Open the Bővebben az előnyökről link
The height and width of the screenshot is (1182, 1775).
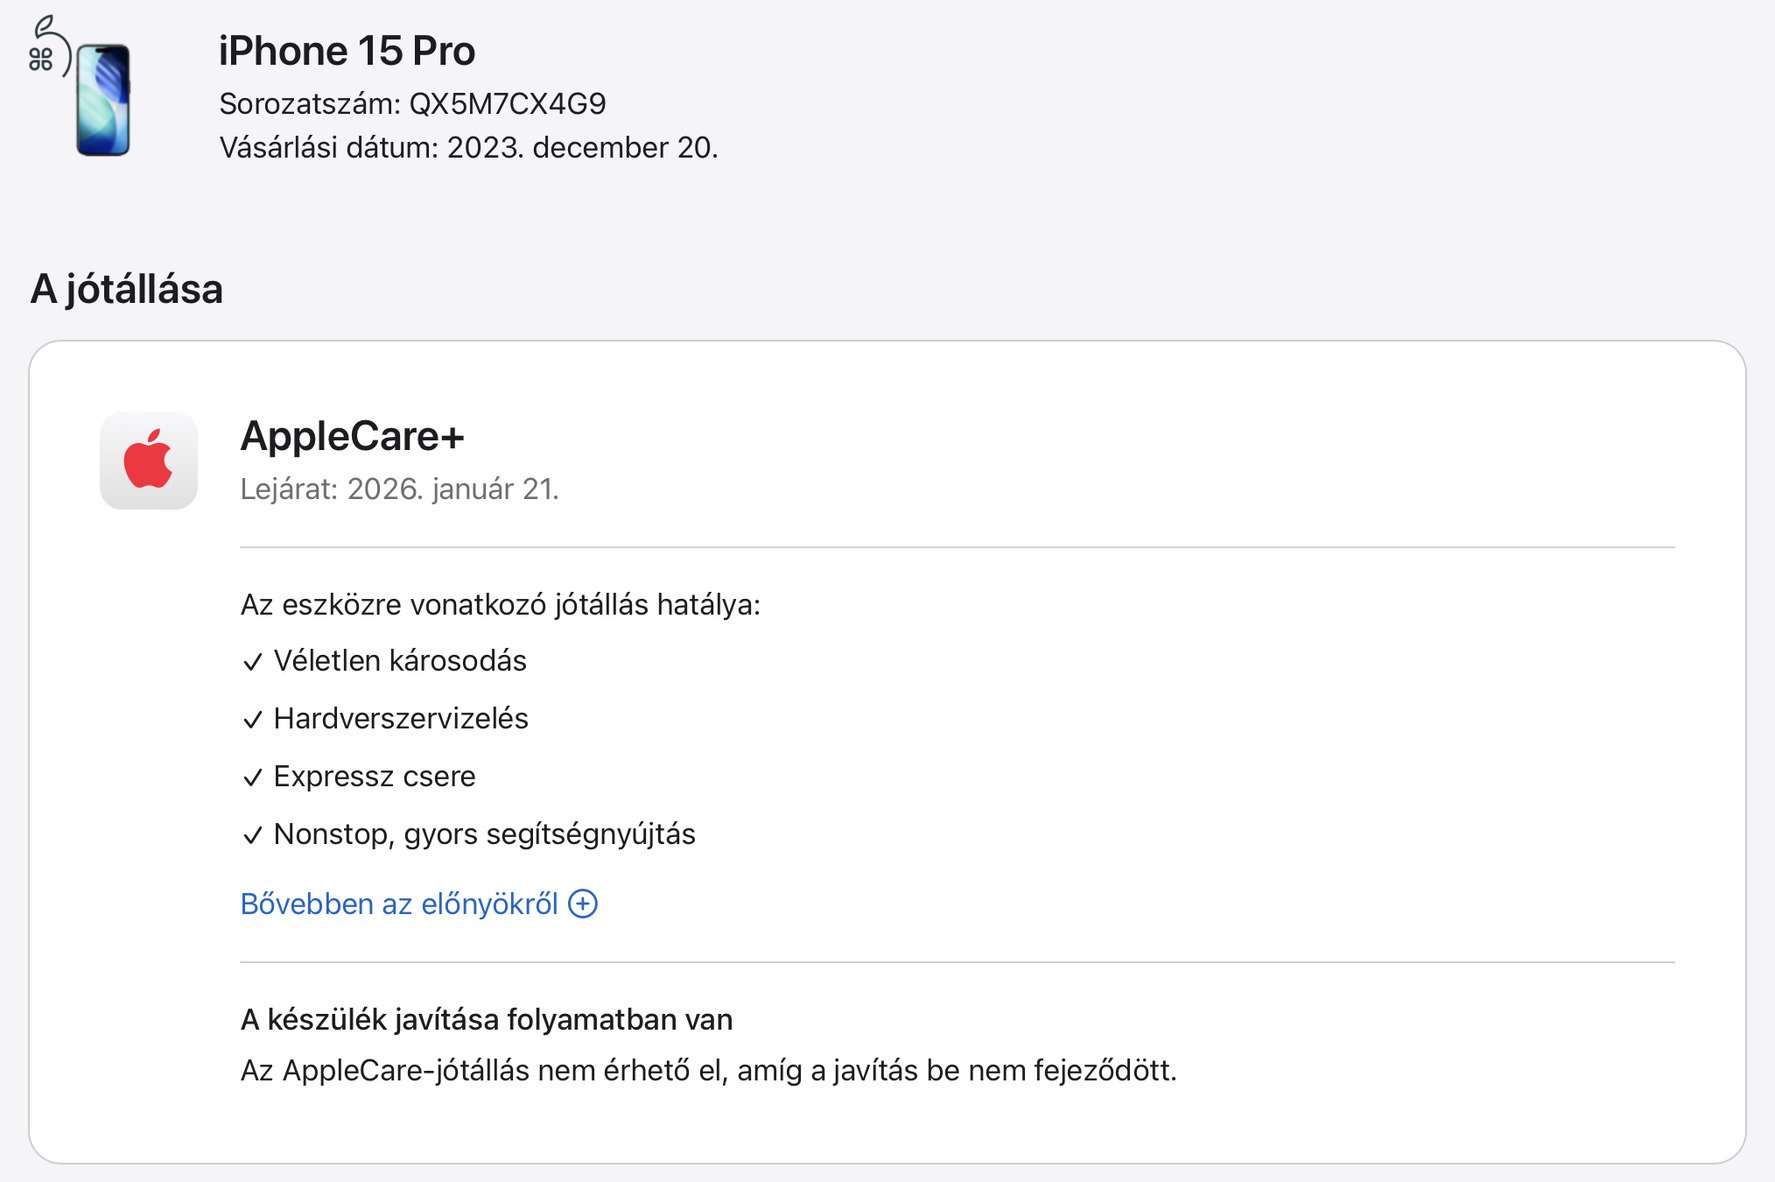click(x=399, y=904)
